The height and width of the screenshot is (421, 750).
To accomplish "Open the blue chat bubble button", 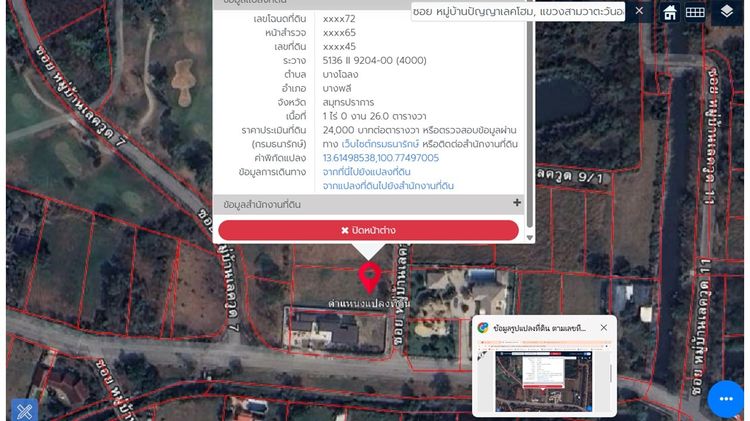I will click(726, 399).
